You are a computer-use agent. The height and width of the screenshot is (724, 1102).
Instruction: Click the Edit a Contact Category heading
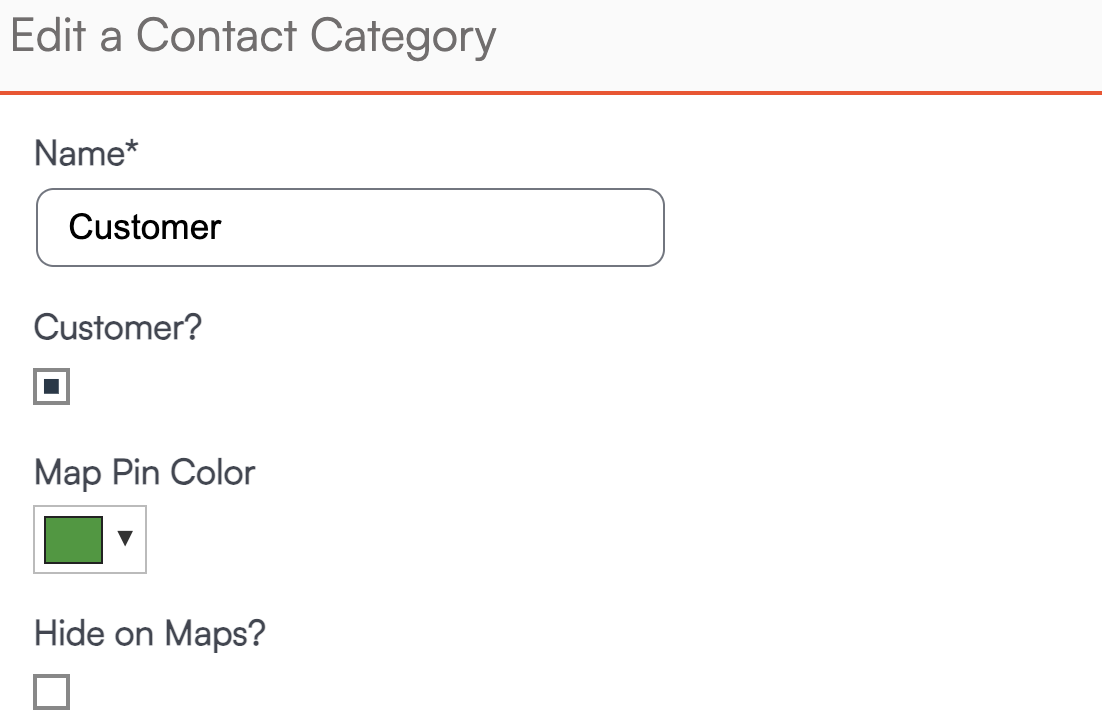pos(253,38)
